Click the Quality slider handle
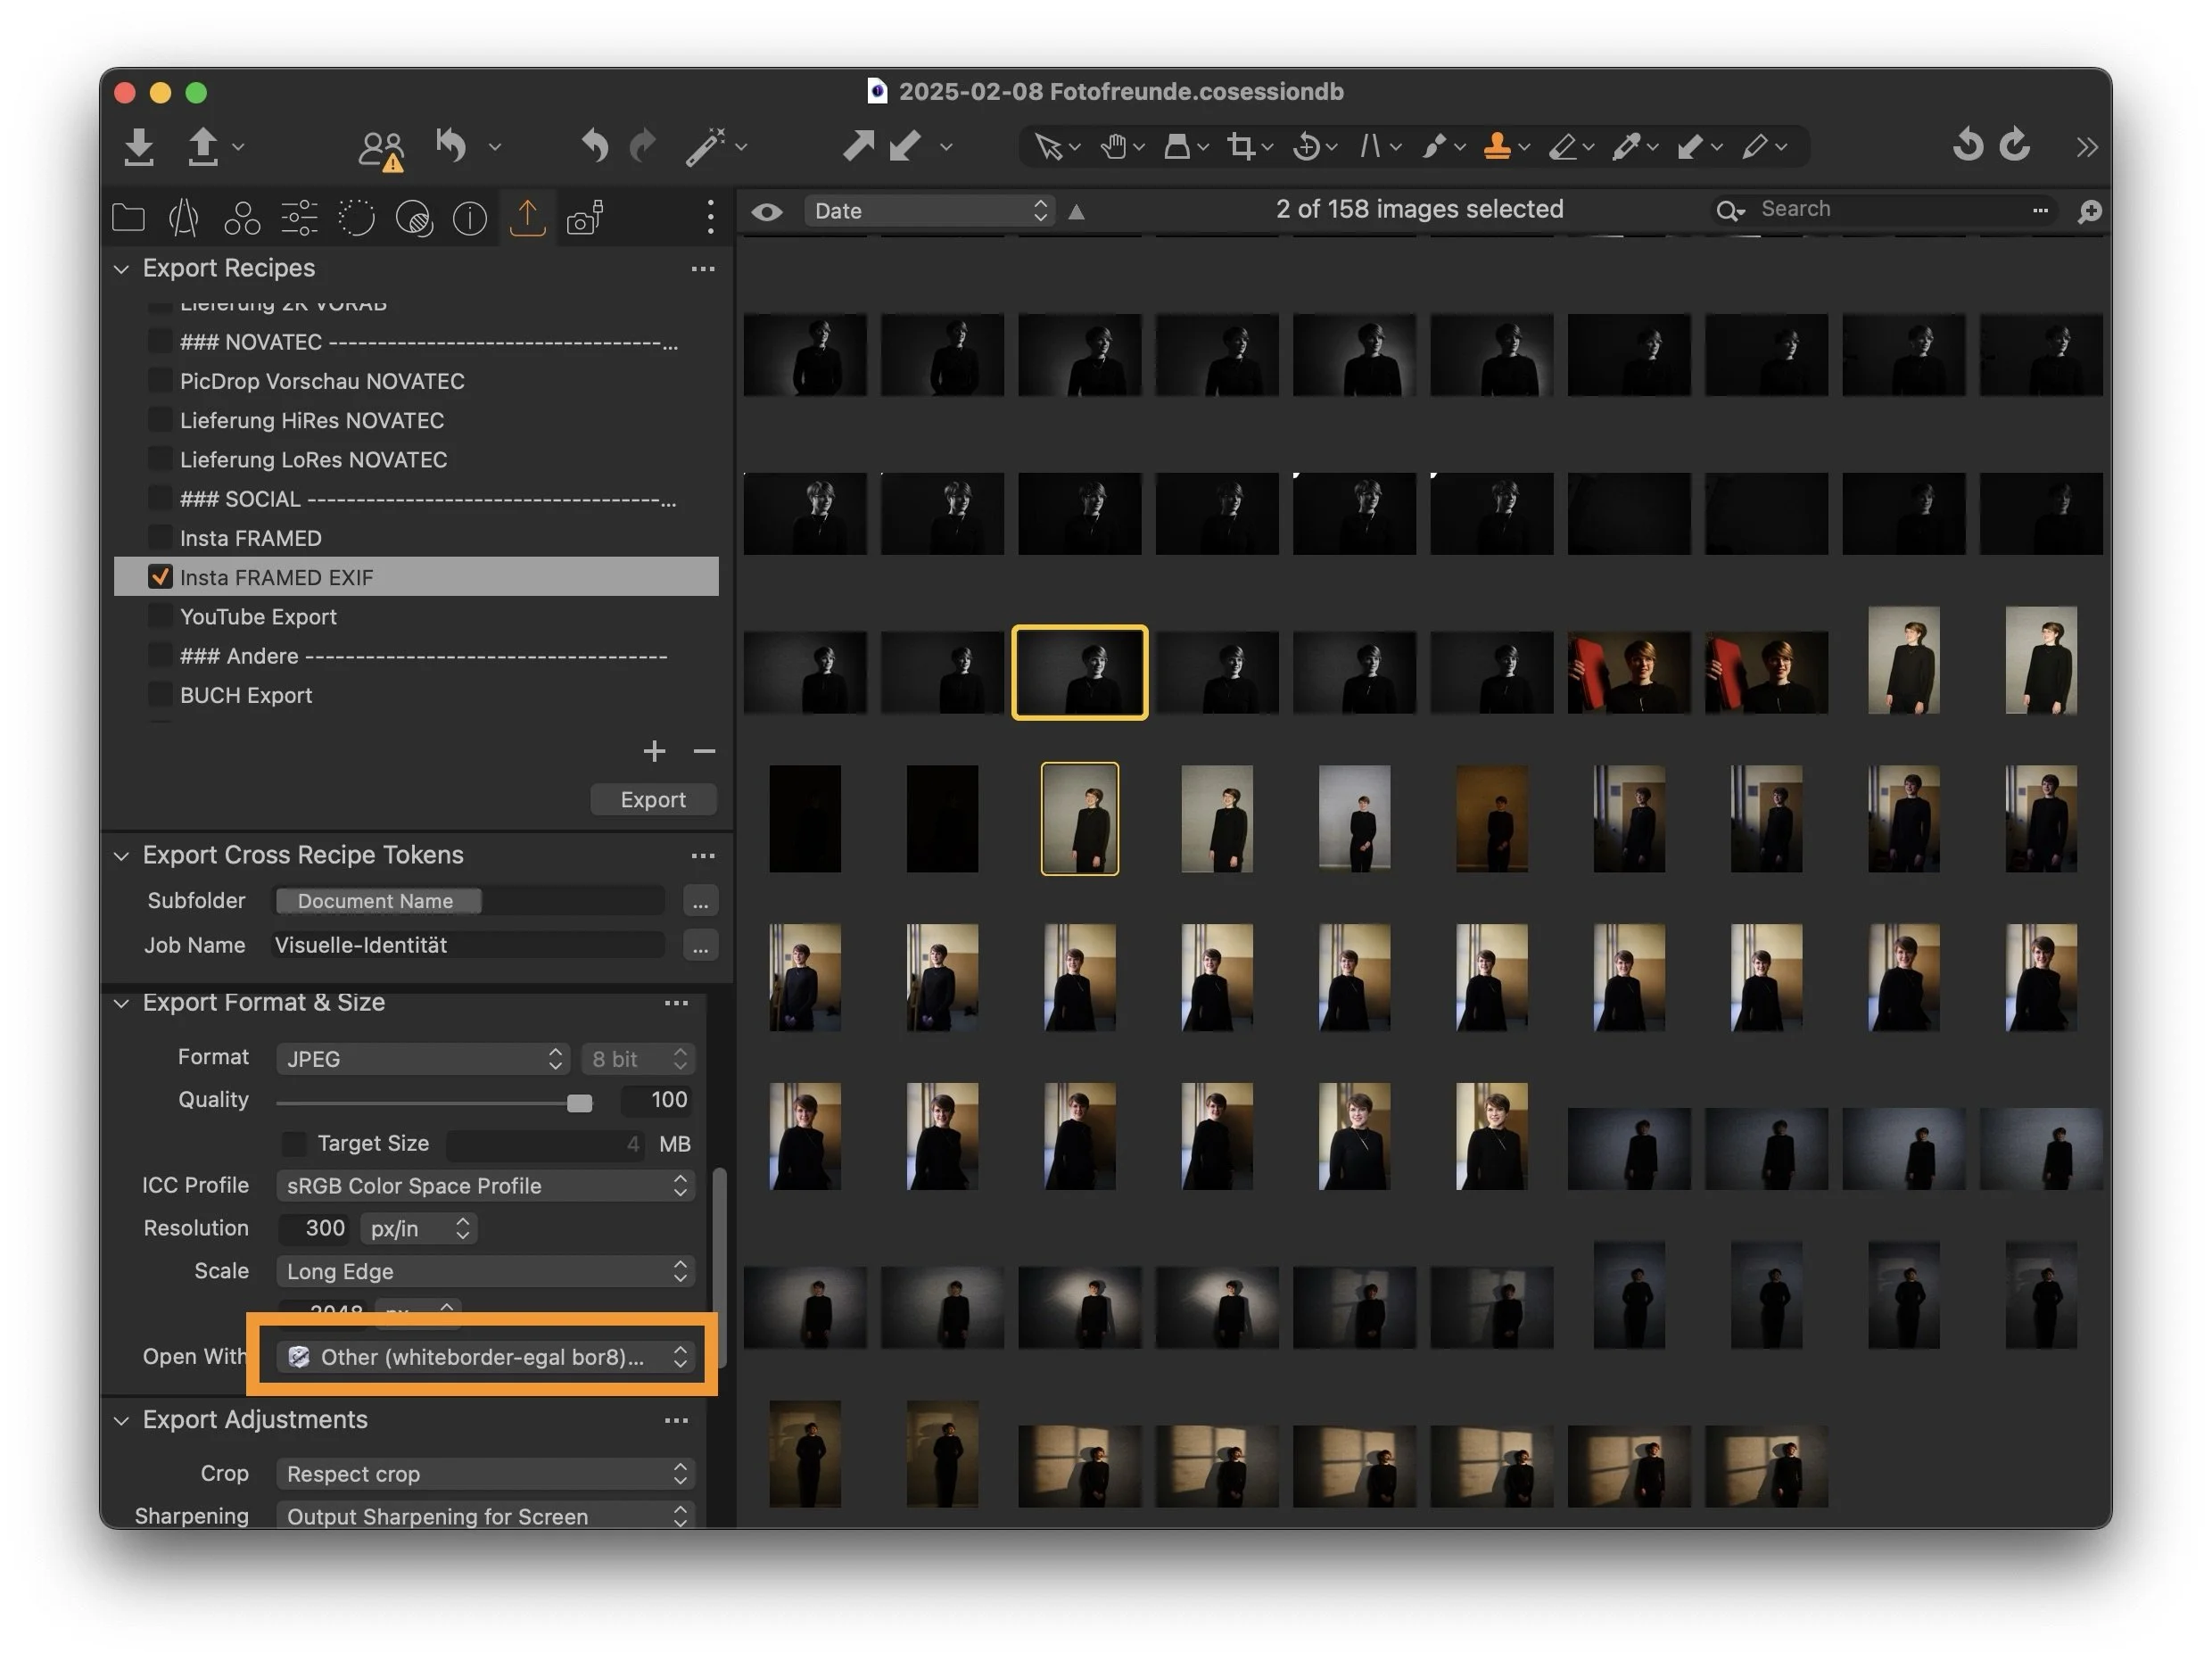Image resolution: width=2212 pixels, height=1661 pixels. pos(579,1102)
